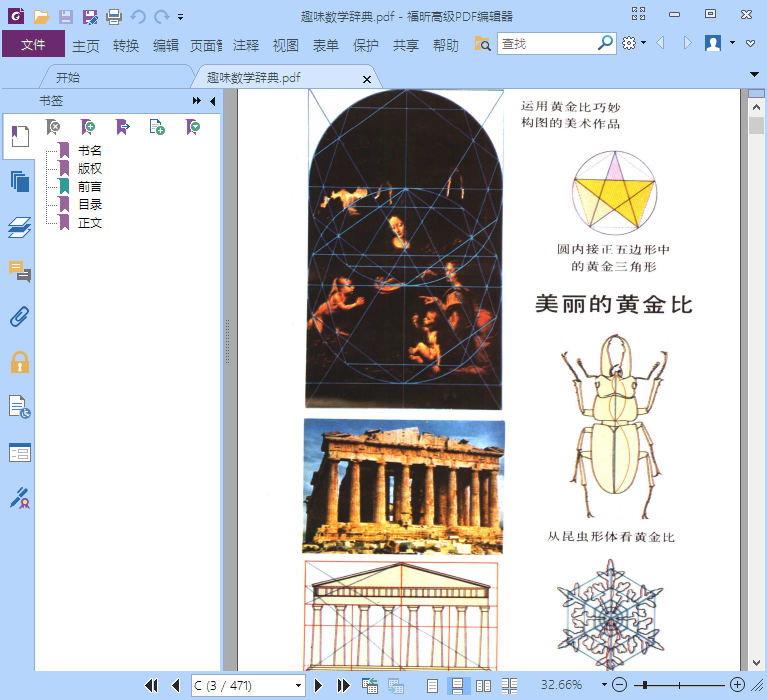Image resolution: width=767 pixels, height=700 pixels.
Task: Go to the next page
Action: [x=318, y=685]
